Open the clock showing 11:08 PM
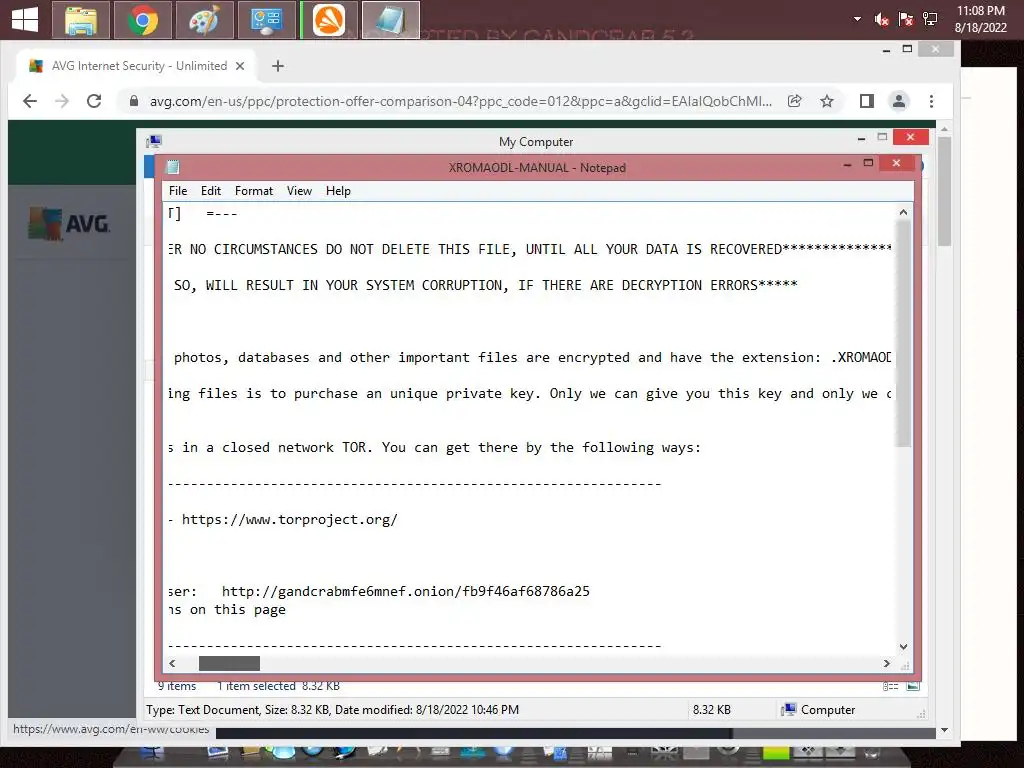This screenshot has width=1024, height=768. click(980, 19)
